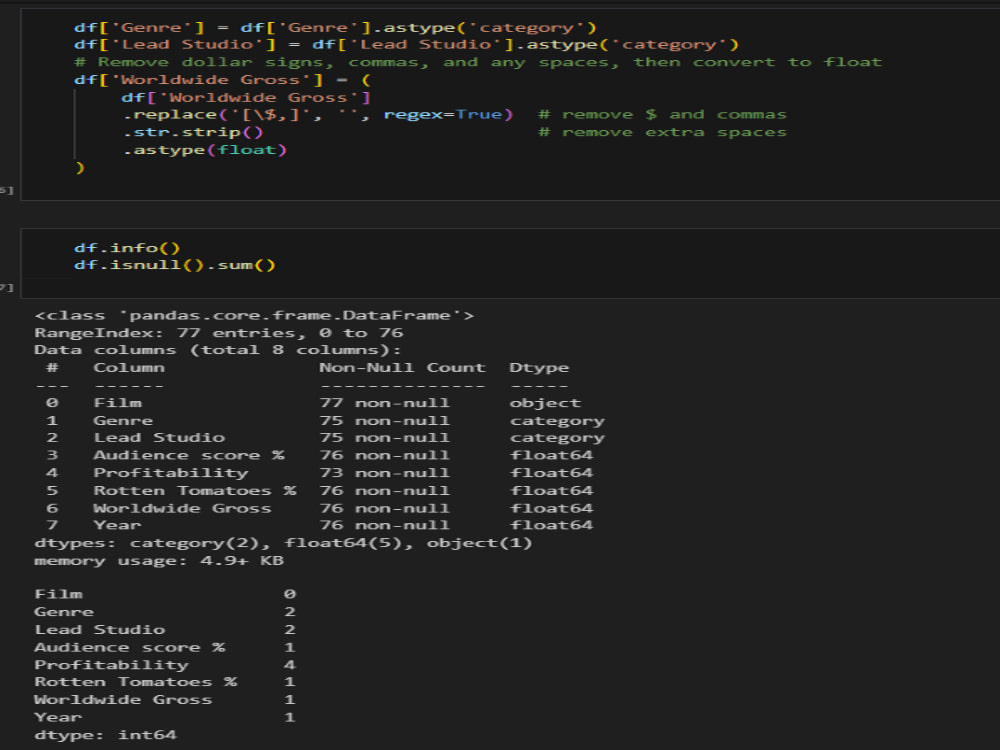Click 'Worldwide Gross' in null count list
Viewport: 1000px width, 750px height.
[x=123, y=700]
